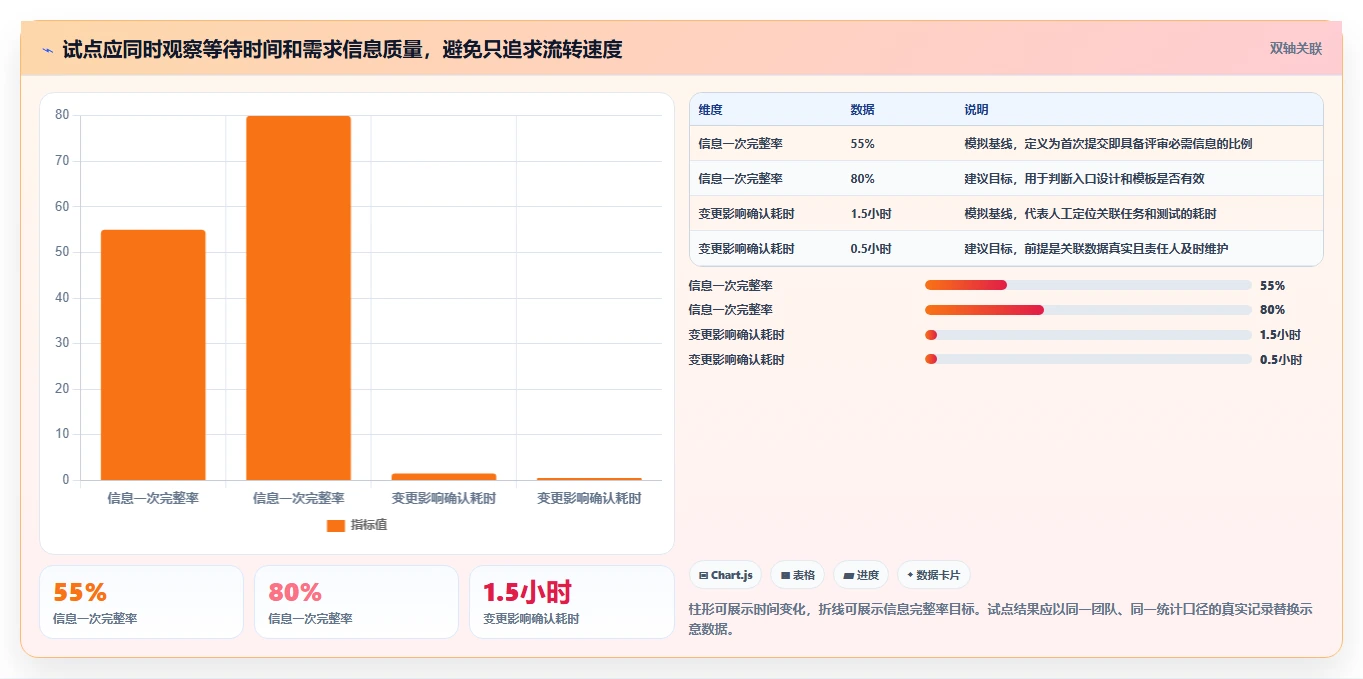Click the 80% cell in the table
Viewport: 1363px width, 679px height.
[x=862, y=179]
